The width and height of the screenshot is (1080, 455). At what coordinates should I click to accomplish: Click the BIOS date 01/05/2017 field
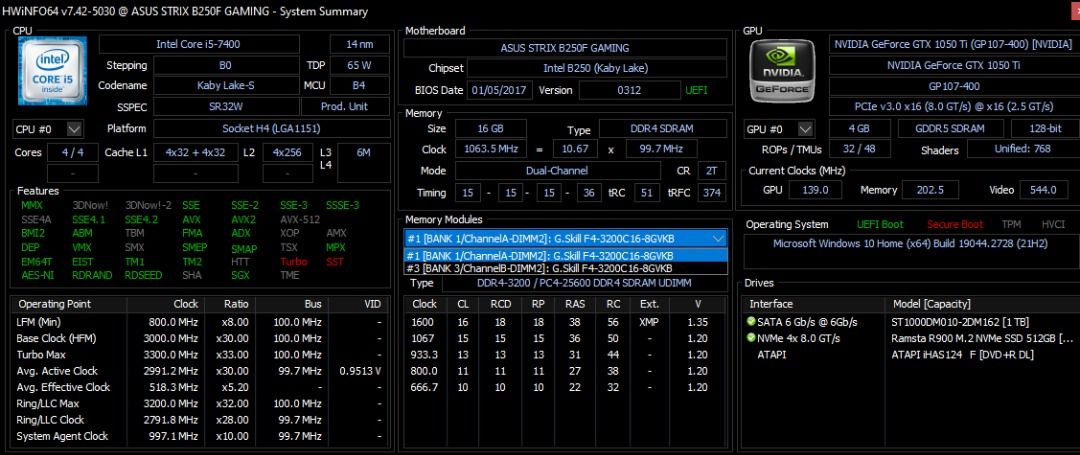[501, 90]
